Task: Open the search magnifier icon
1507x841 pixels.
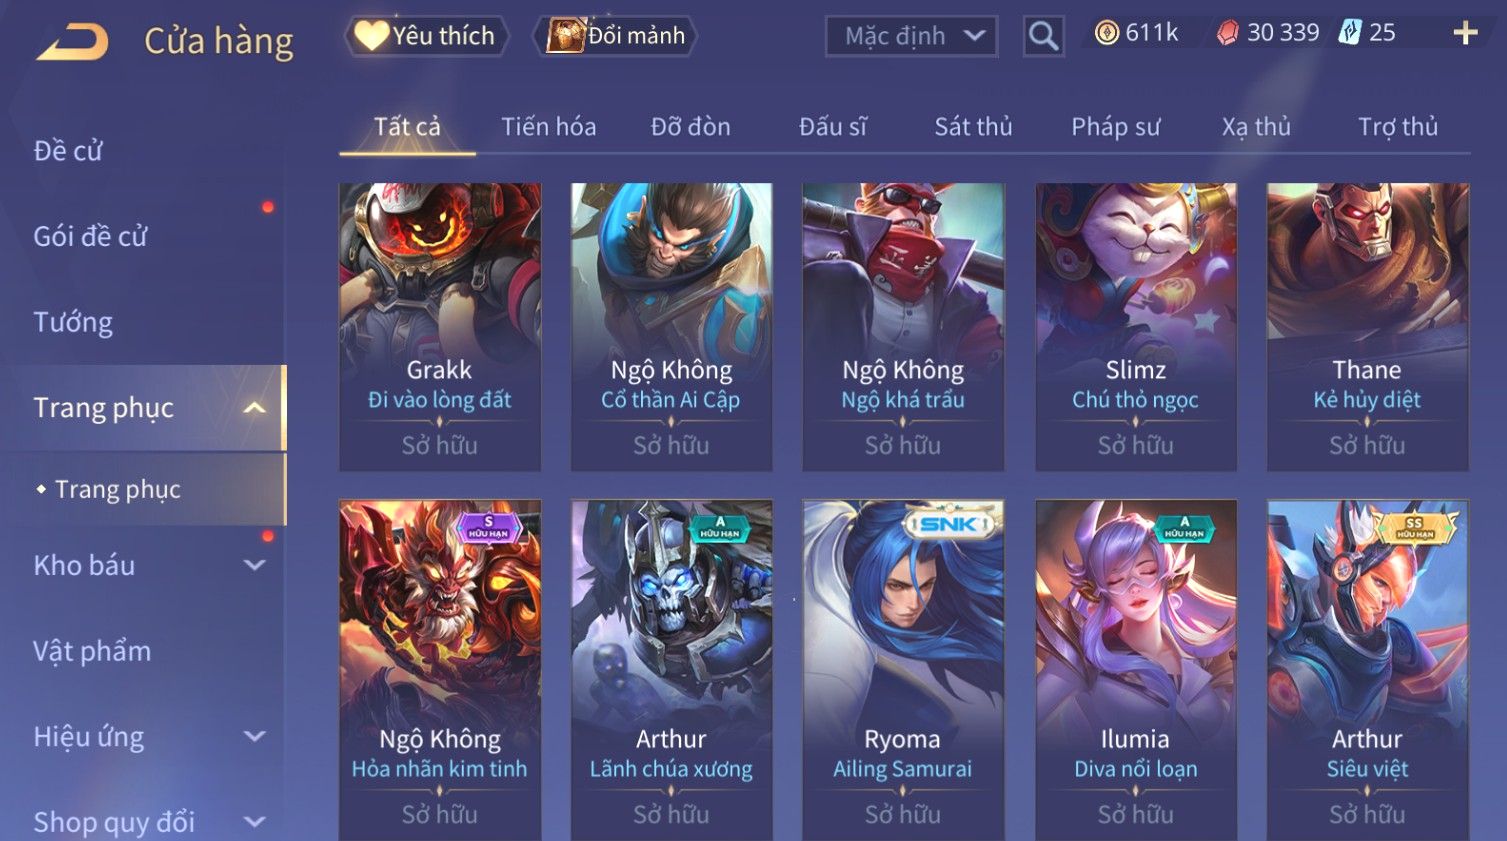Action: [1043, 36]
